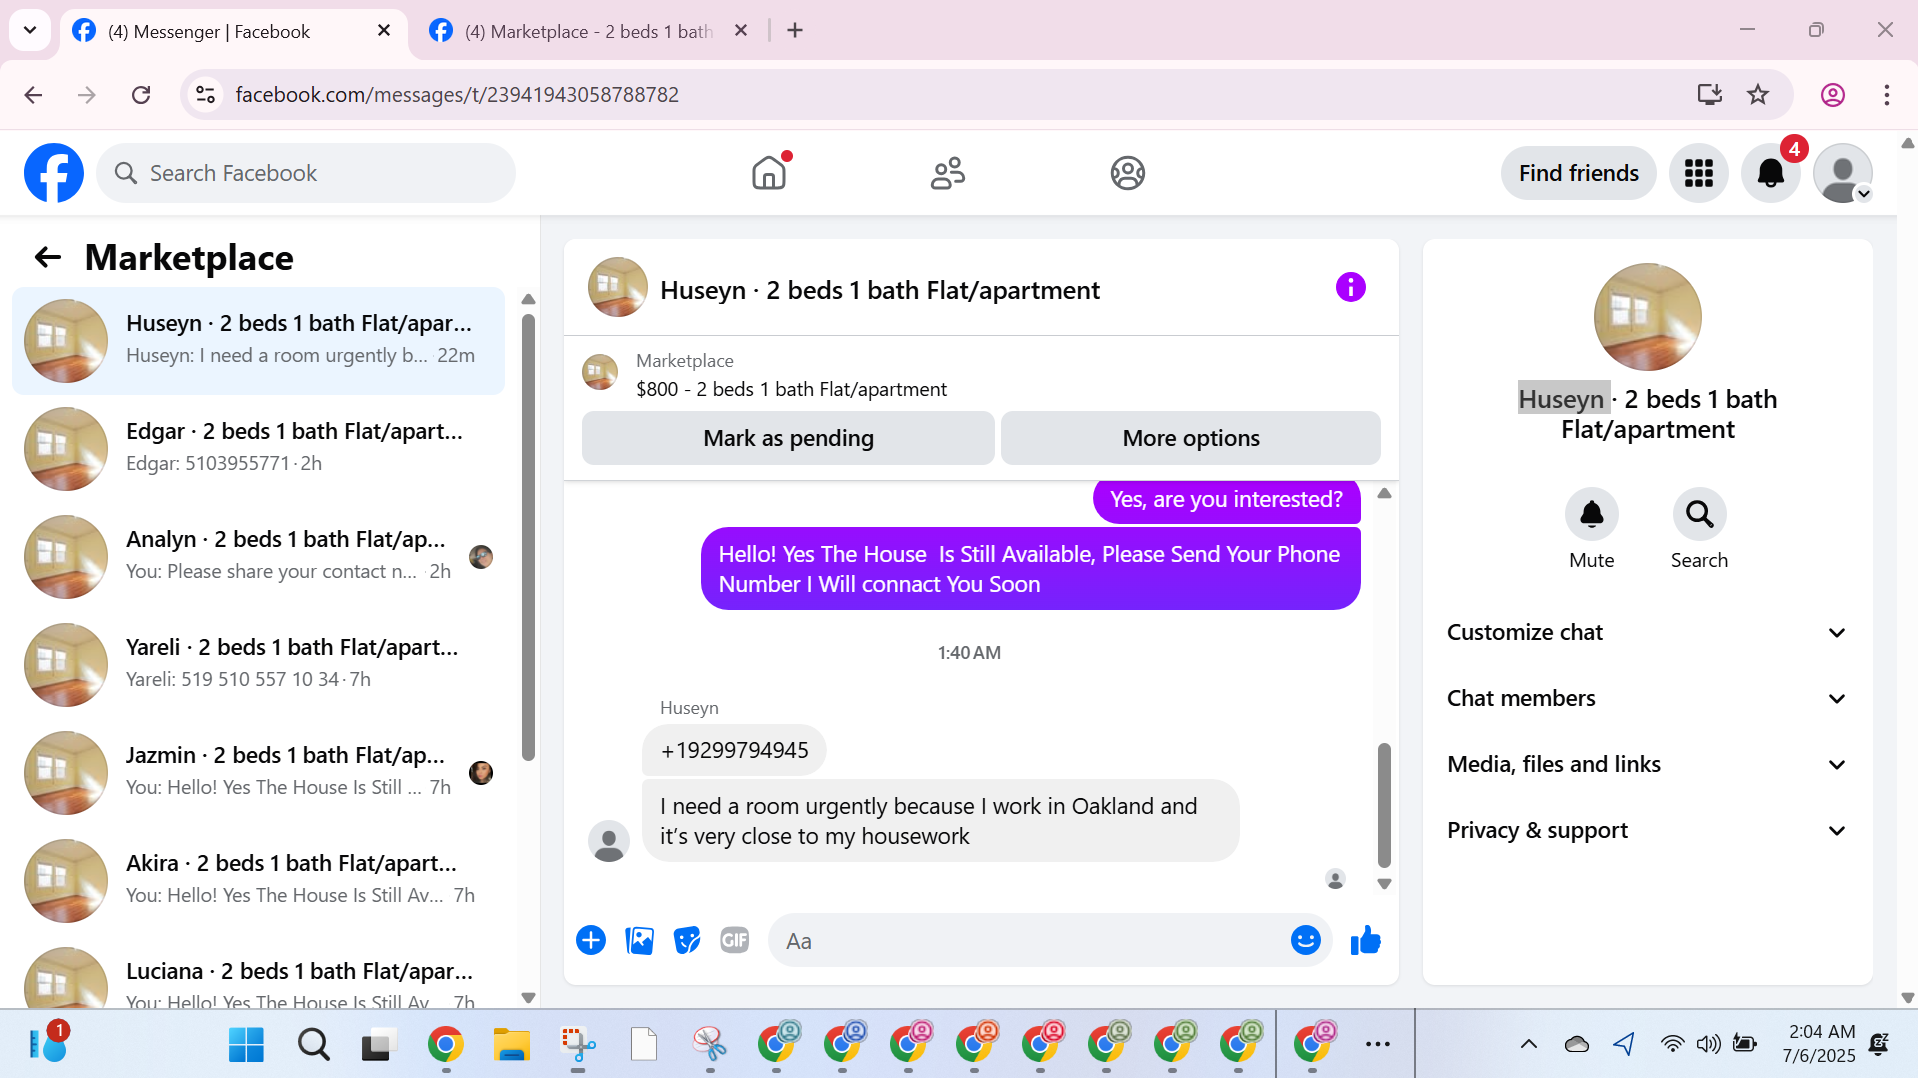
Task: Open Chrome profile icon in toolbar
Action: pos(1832,94)
